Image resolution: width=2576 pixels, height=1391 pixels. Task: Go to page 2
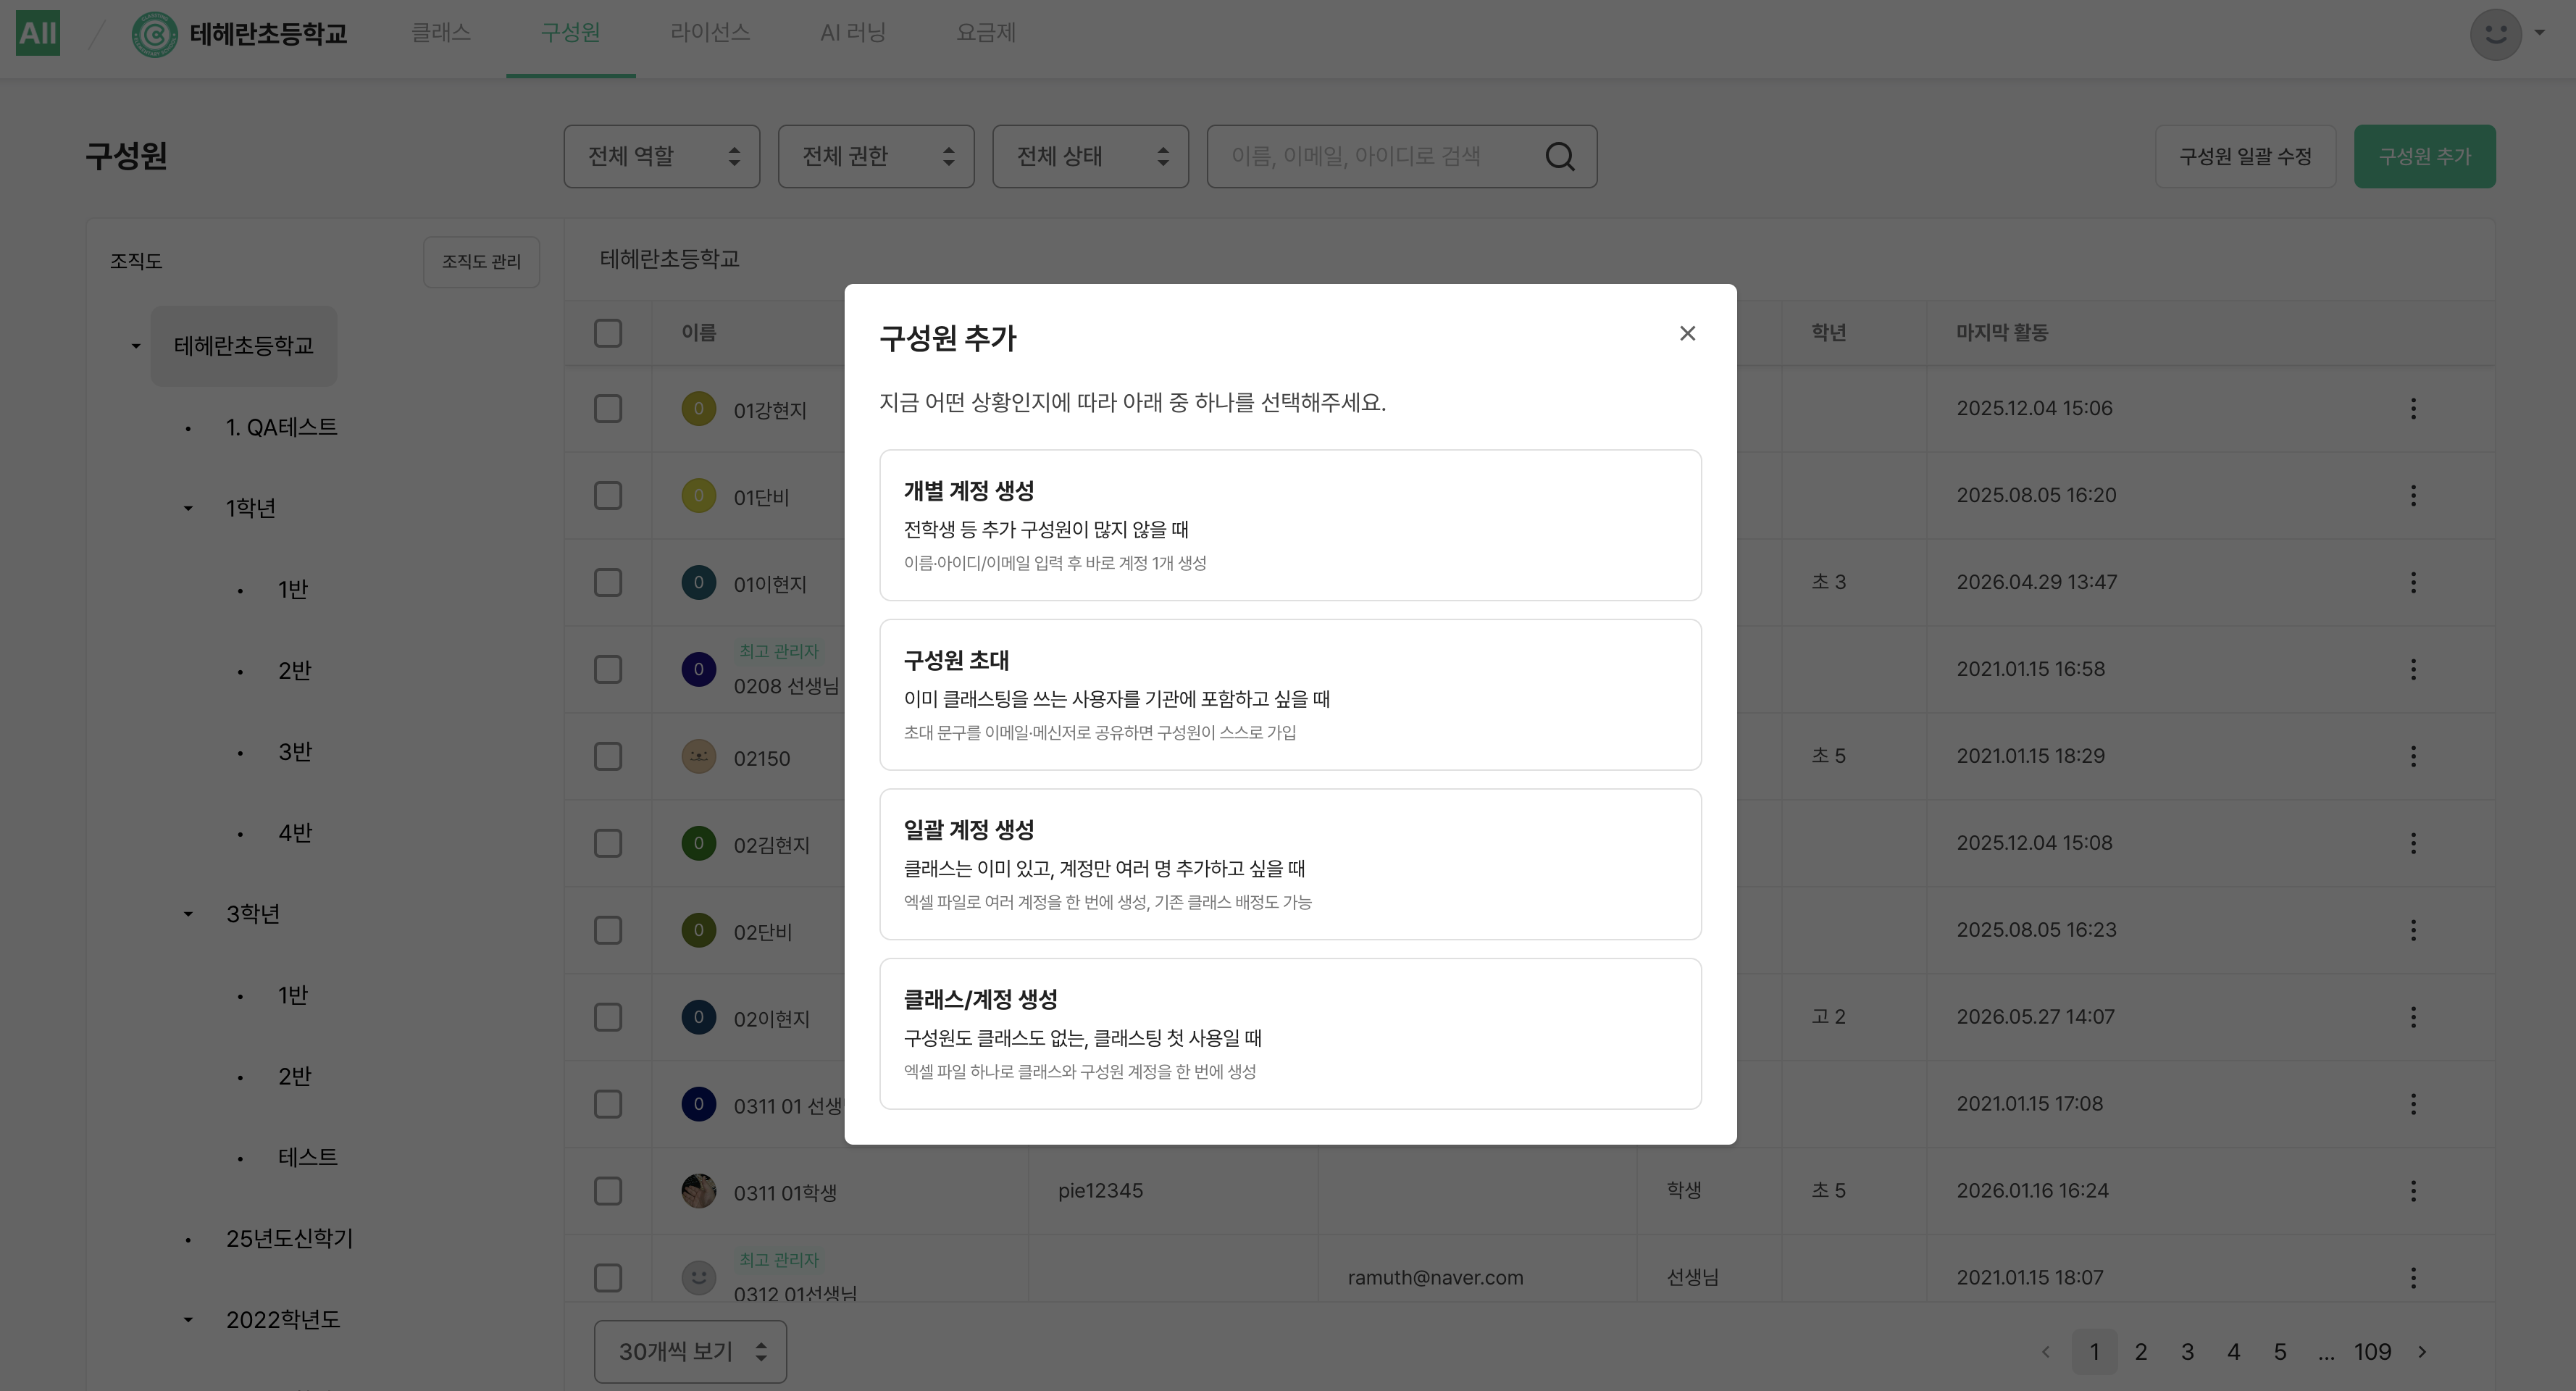tap(2141, 1352)
